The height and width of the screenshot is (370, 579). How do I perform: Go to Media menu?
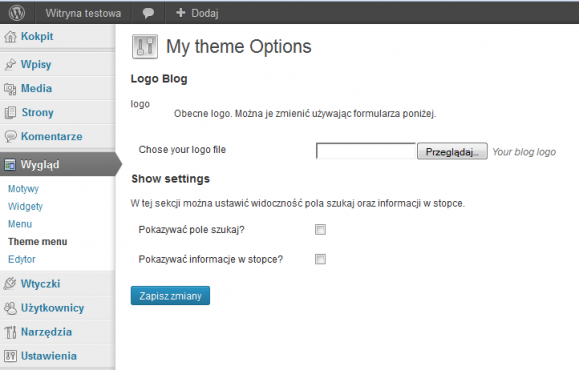[x=37, y=88]
